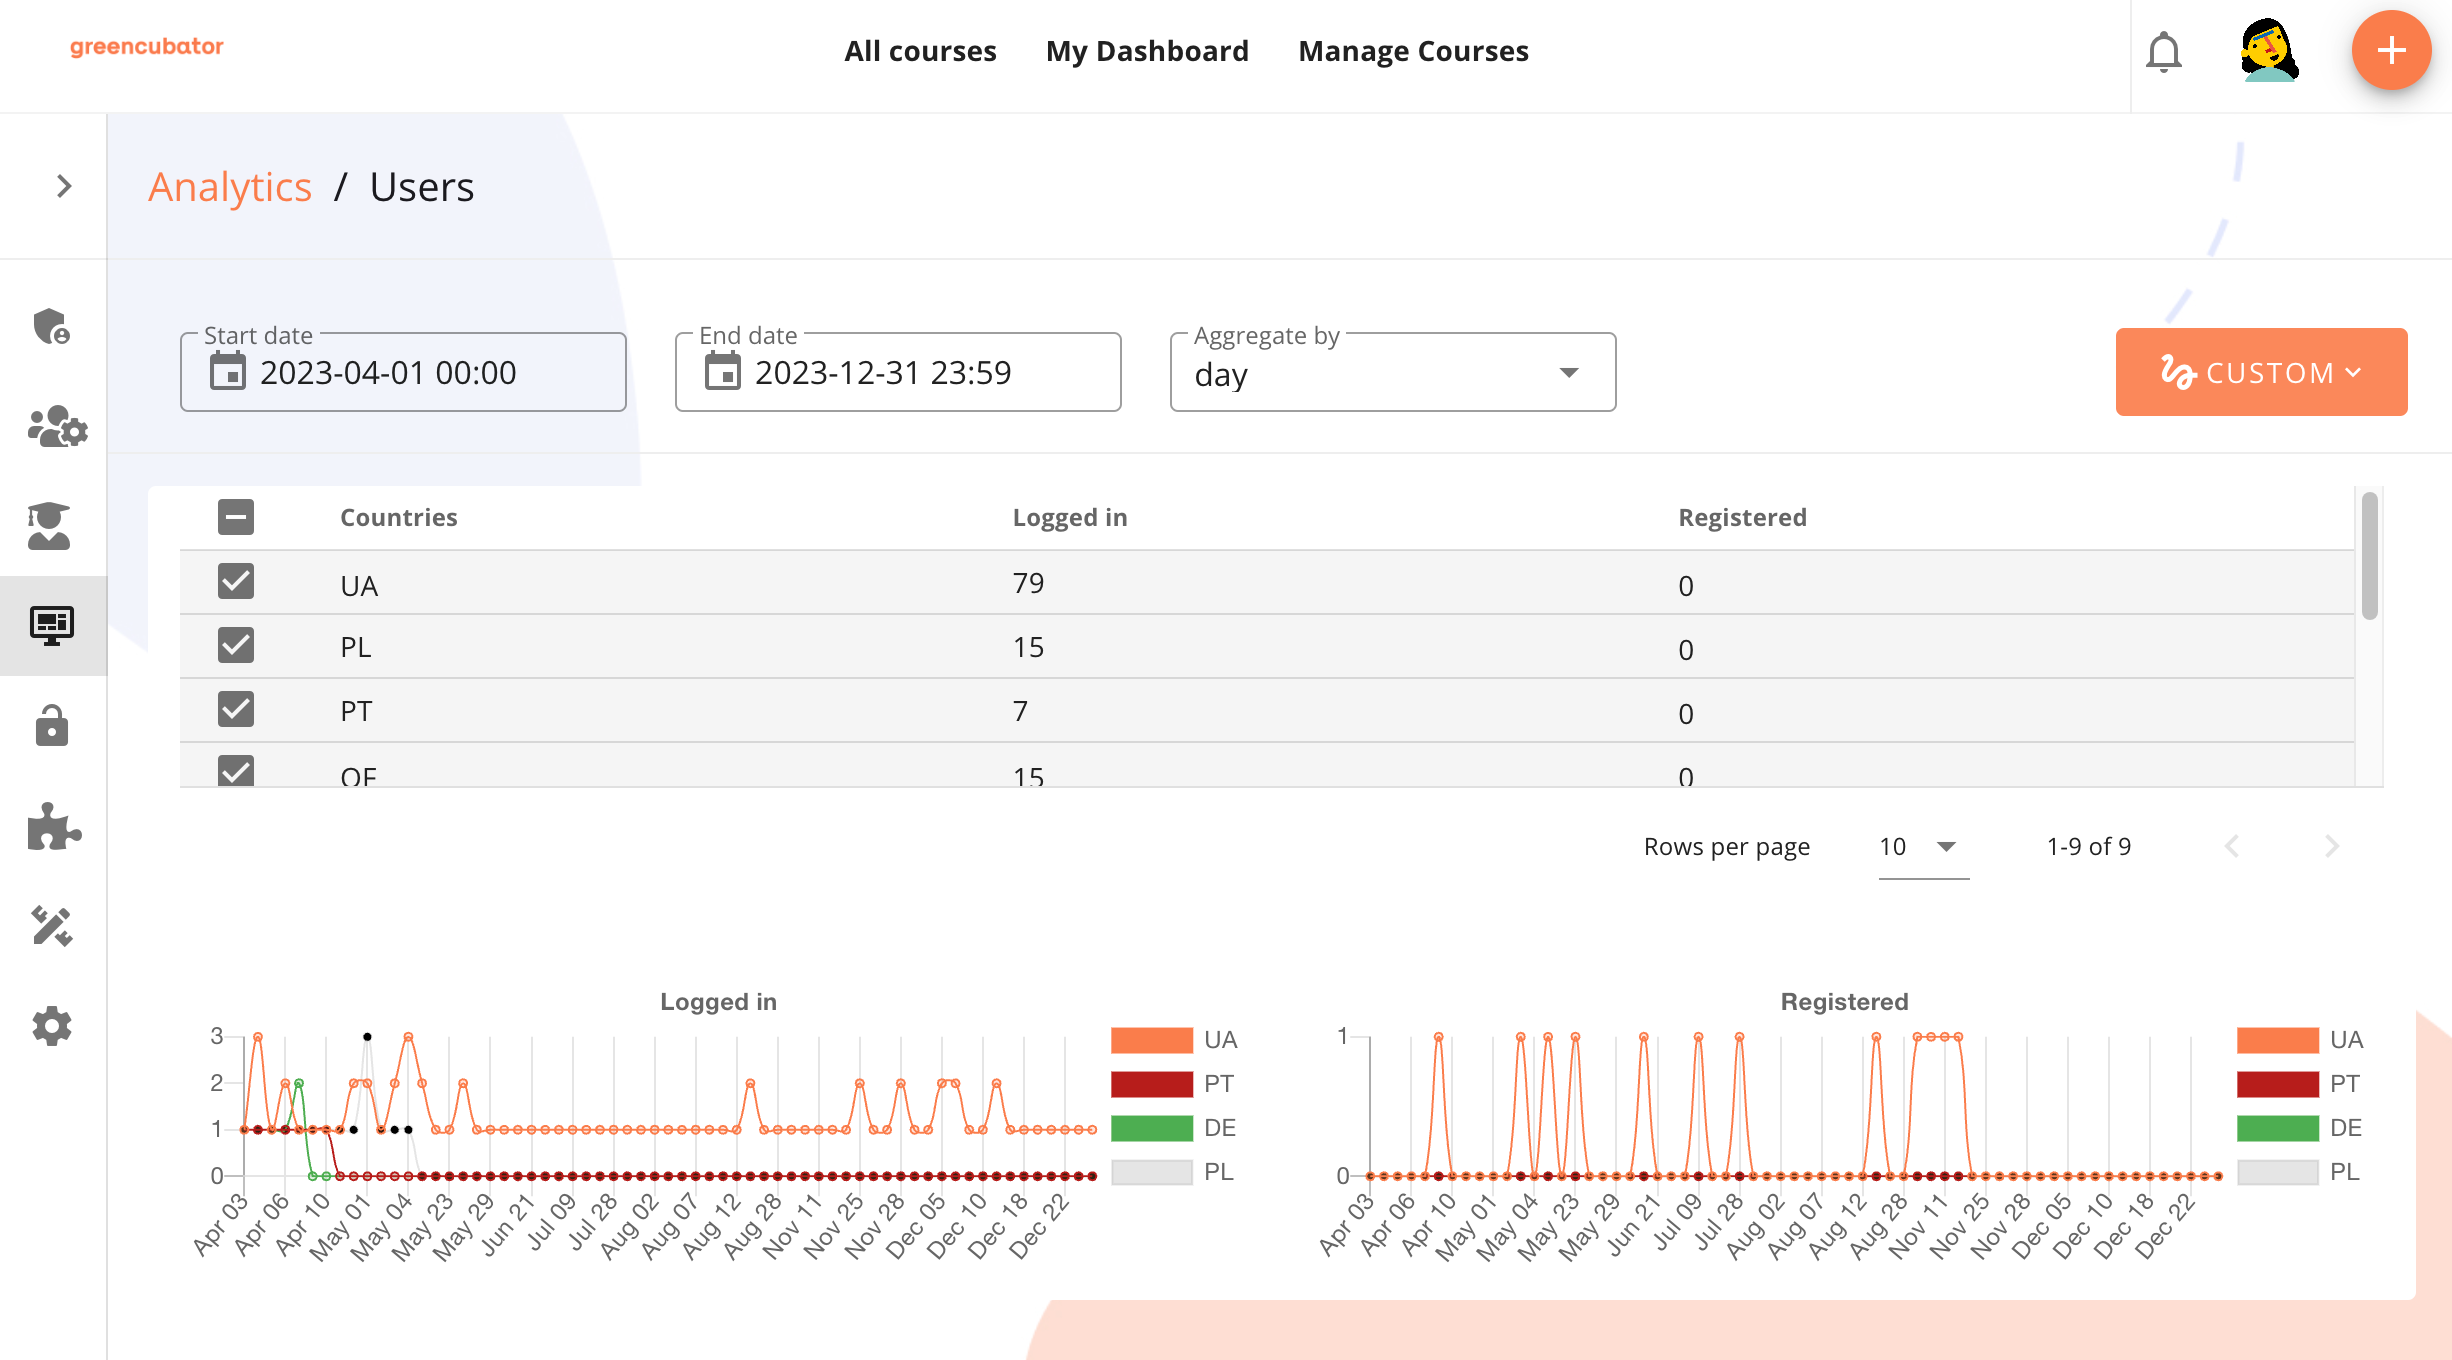Screen dimensions: 2452x1360
Task: Uncheck the PT country row
Action: click(x=236, y=710)
